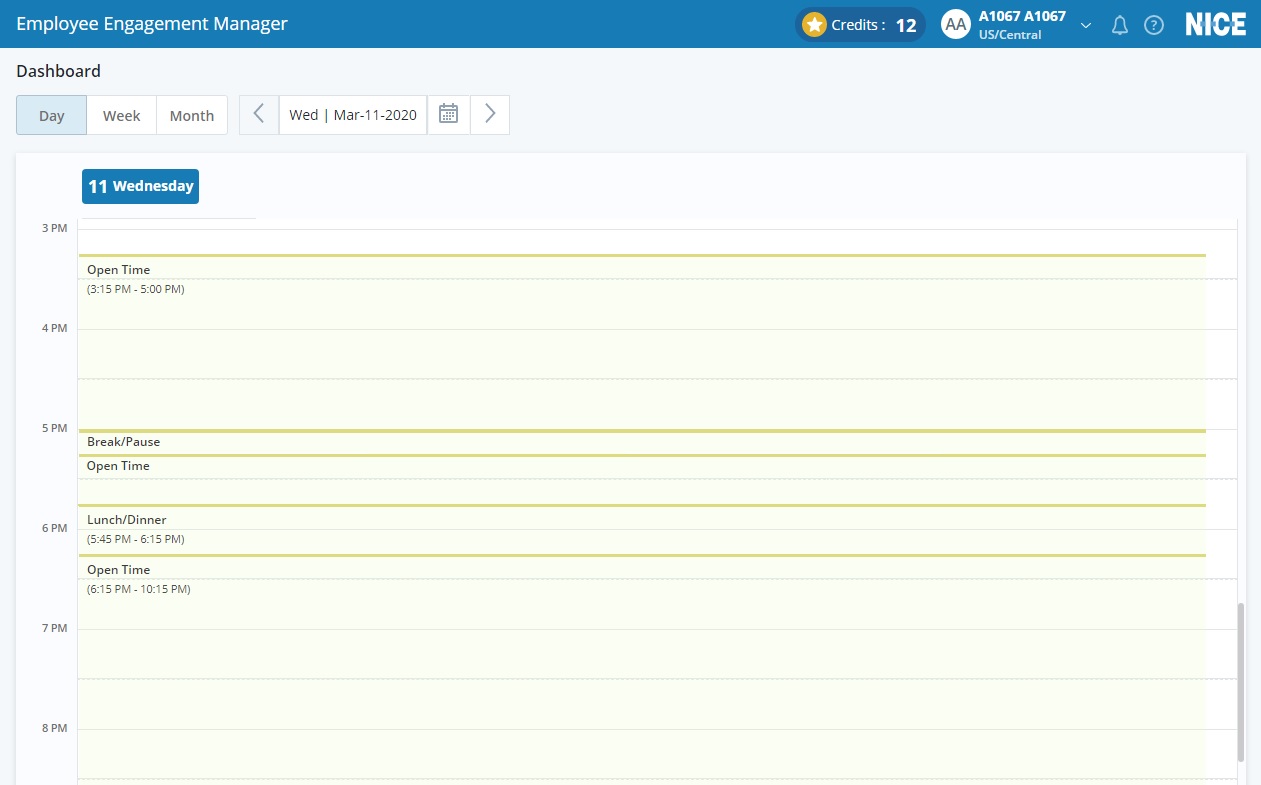Go to previous day arrow

259,114
